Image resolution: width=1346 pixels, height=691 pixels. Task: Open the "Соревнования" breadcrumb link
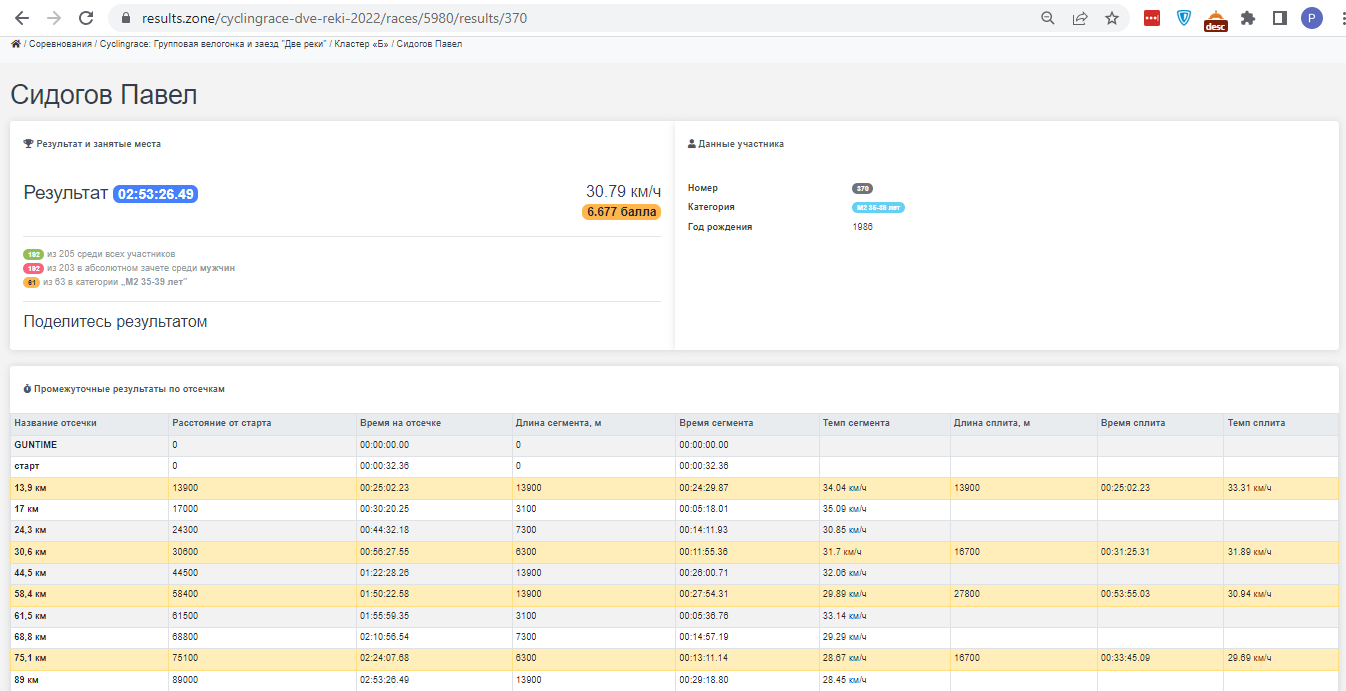[x=60, y=44]
